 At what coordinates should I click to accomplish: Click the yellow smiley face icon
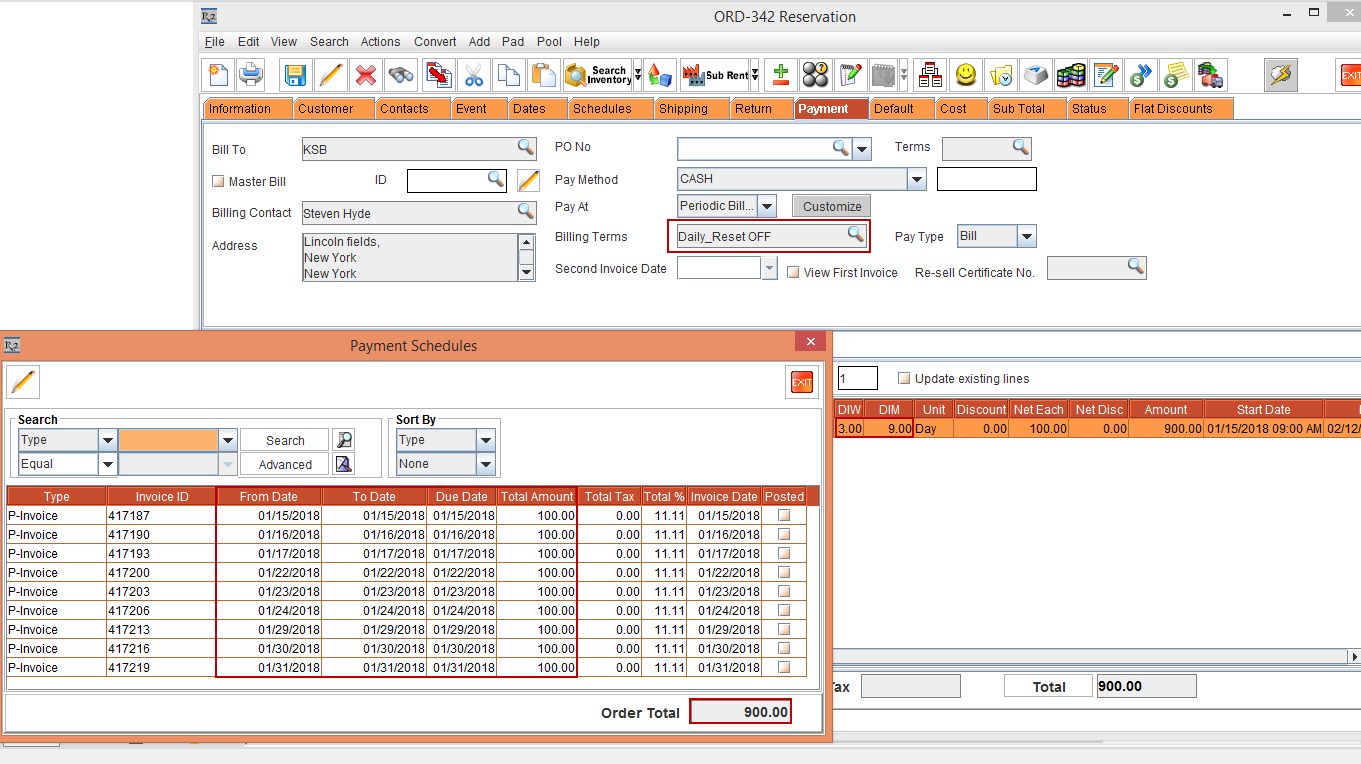coord(965,75)
